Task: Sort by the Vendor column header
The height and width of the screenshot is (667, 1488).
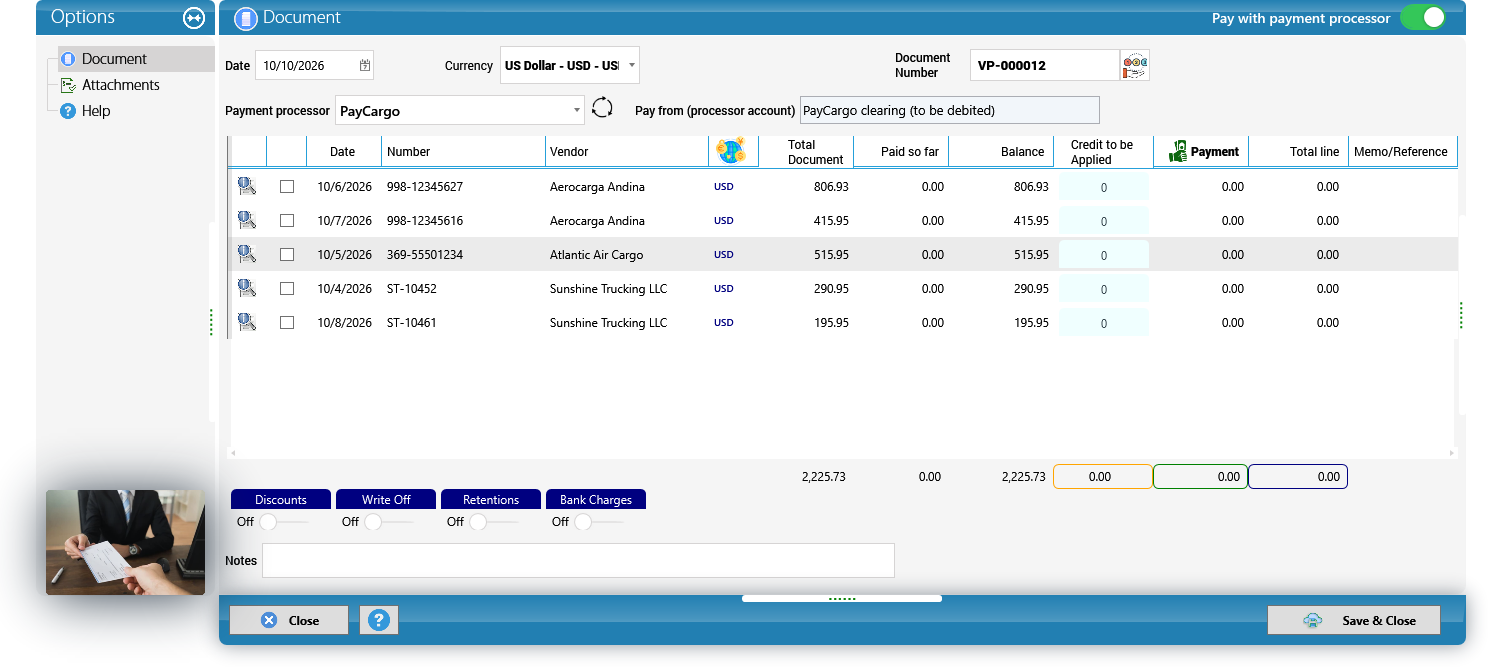Action: pyautogui.click(x=626, y=152)
